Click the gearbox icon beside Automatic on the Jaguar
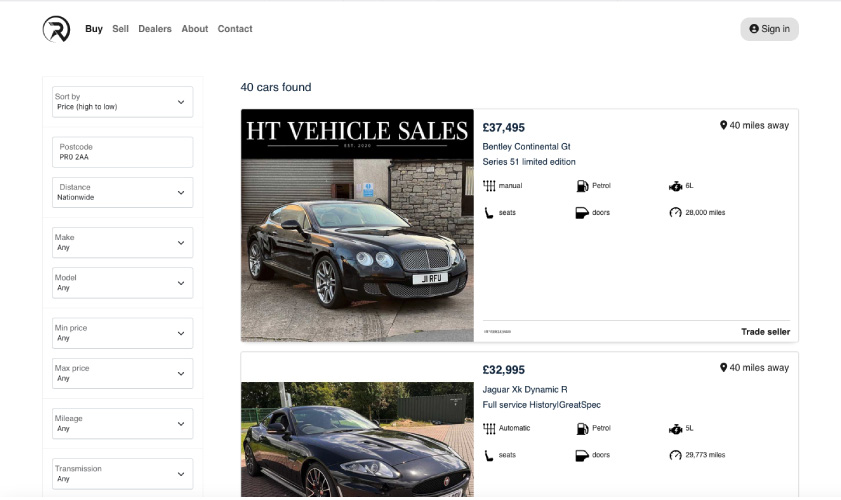 [489, 428]
